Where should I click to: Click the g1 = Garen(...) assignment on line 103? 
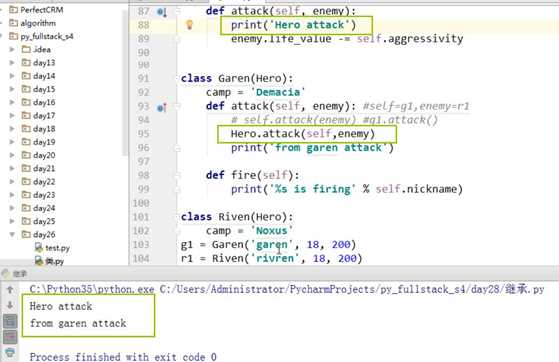pyautogui.click(x=268, y=245)
